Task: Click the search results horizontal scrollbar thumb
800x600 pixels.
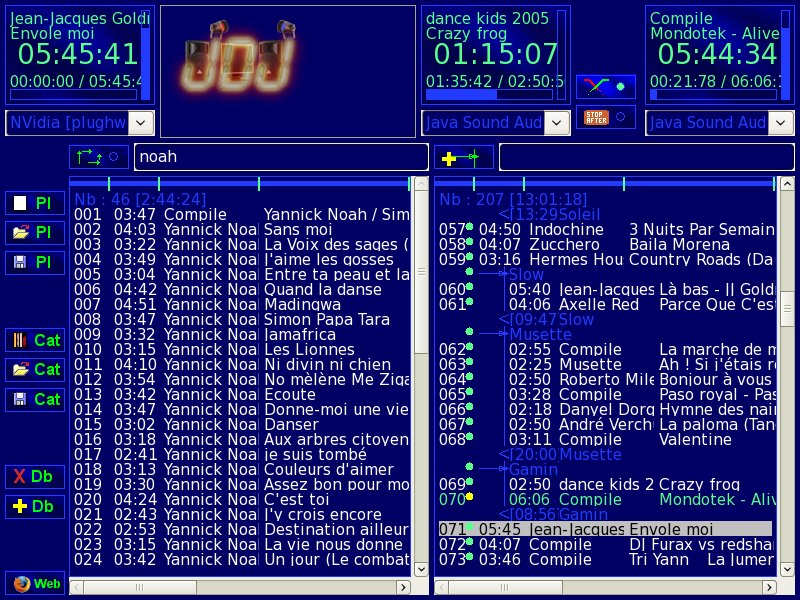Action: (x=139, y=587)
